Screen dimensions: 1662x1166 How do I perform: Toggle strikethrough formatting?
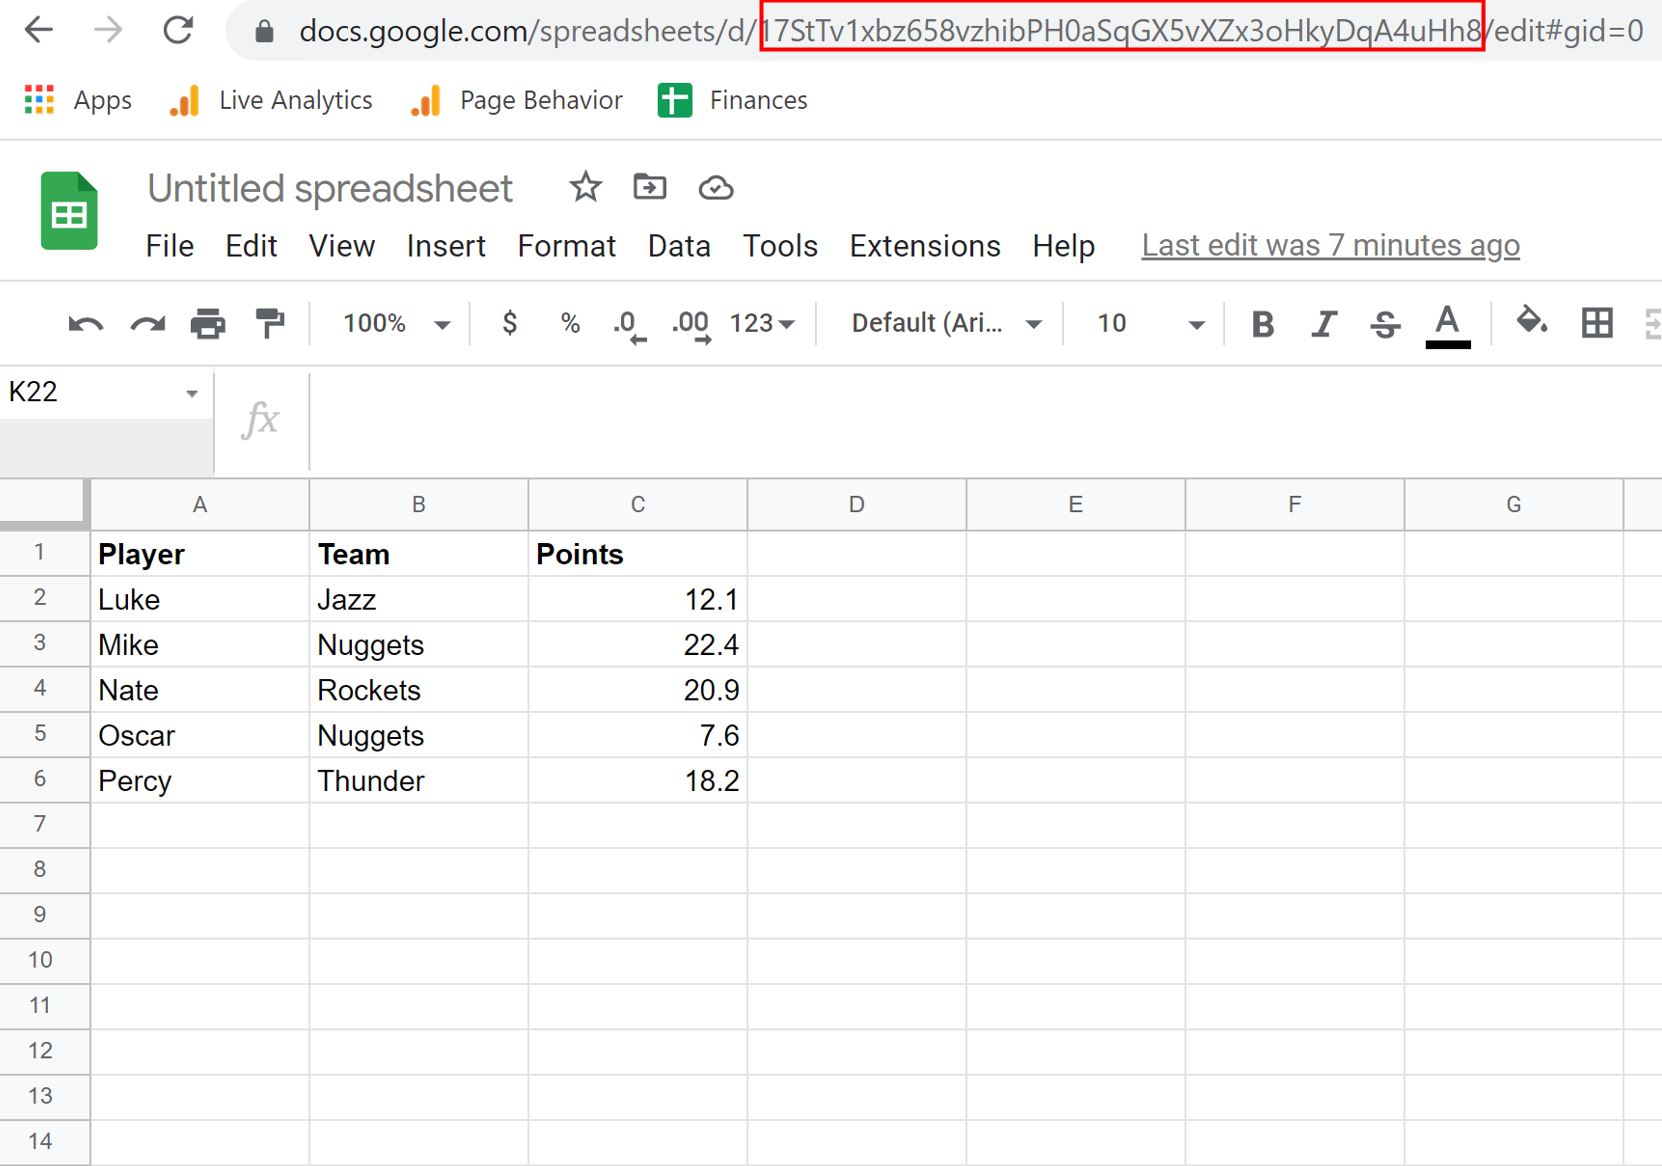click(1385, 324)
